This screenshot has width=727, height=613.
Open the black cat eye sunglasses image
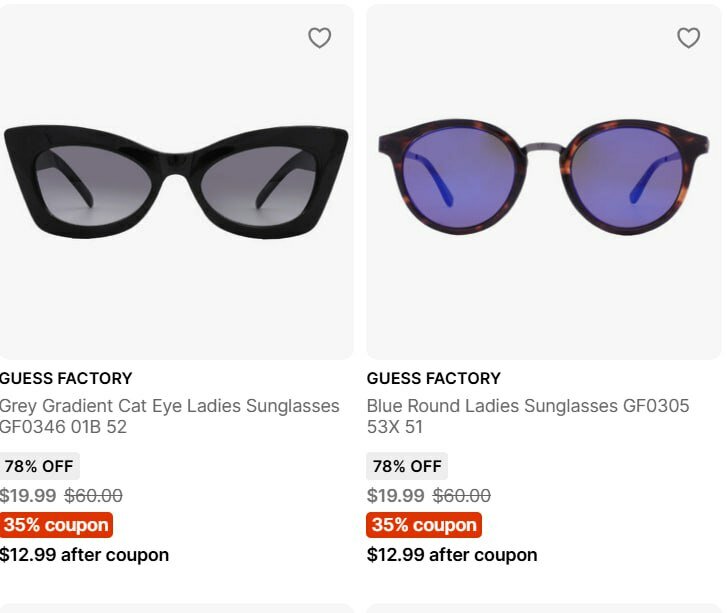[175, 180]
